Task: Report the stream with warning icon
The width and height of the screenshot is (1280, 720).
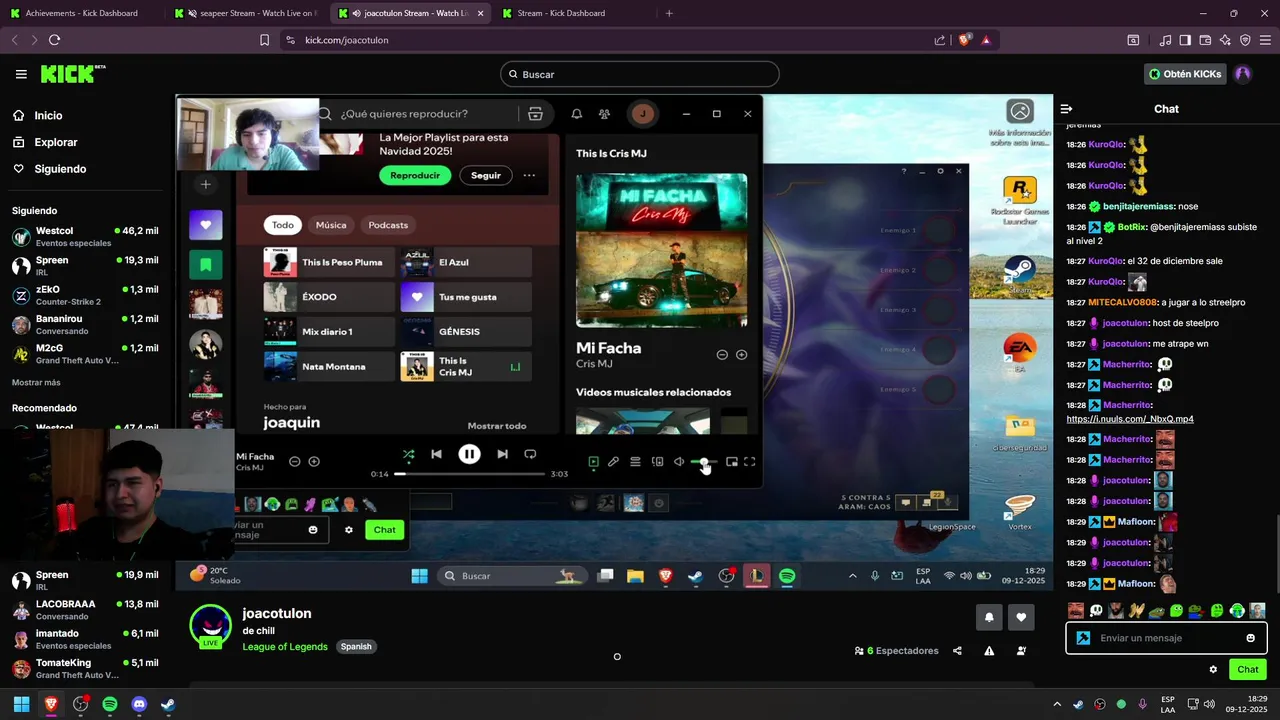Action: tap(989, 651)
